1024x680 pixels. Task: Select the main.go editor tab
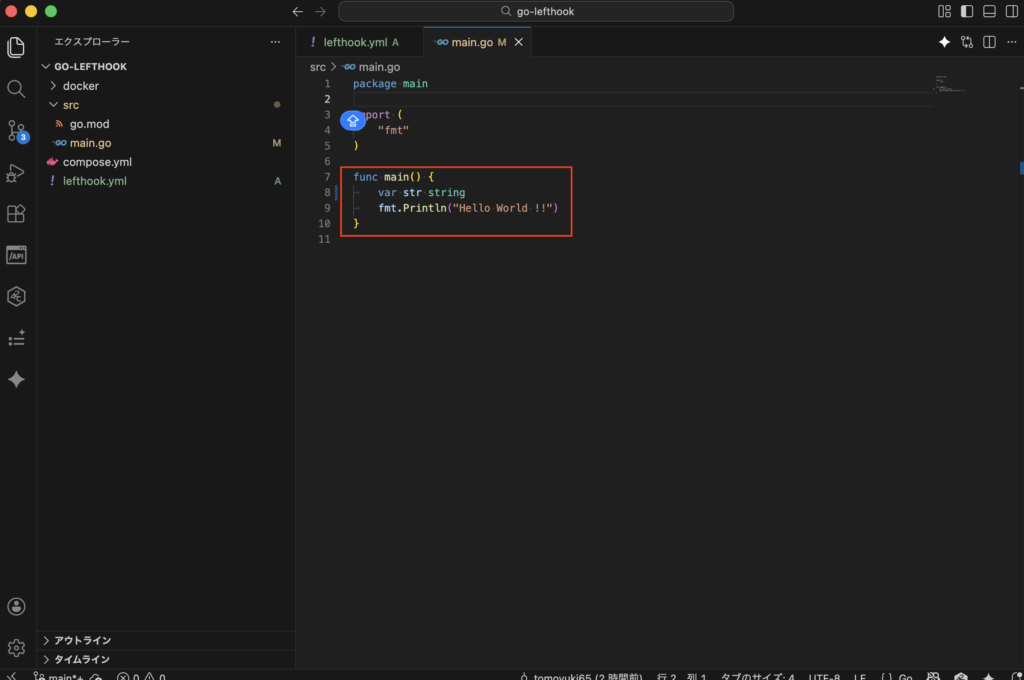coord(471,42)
